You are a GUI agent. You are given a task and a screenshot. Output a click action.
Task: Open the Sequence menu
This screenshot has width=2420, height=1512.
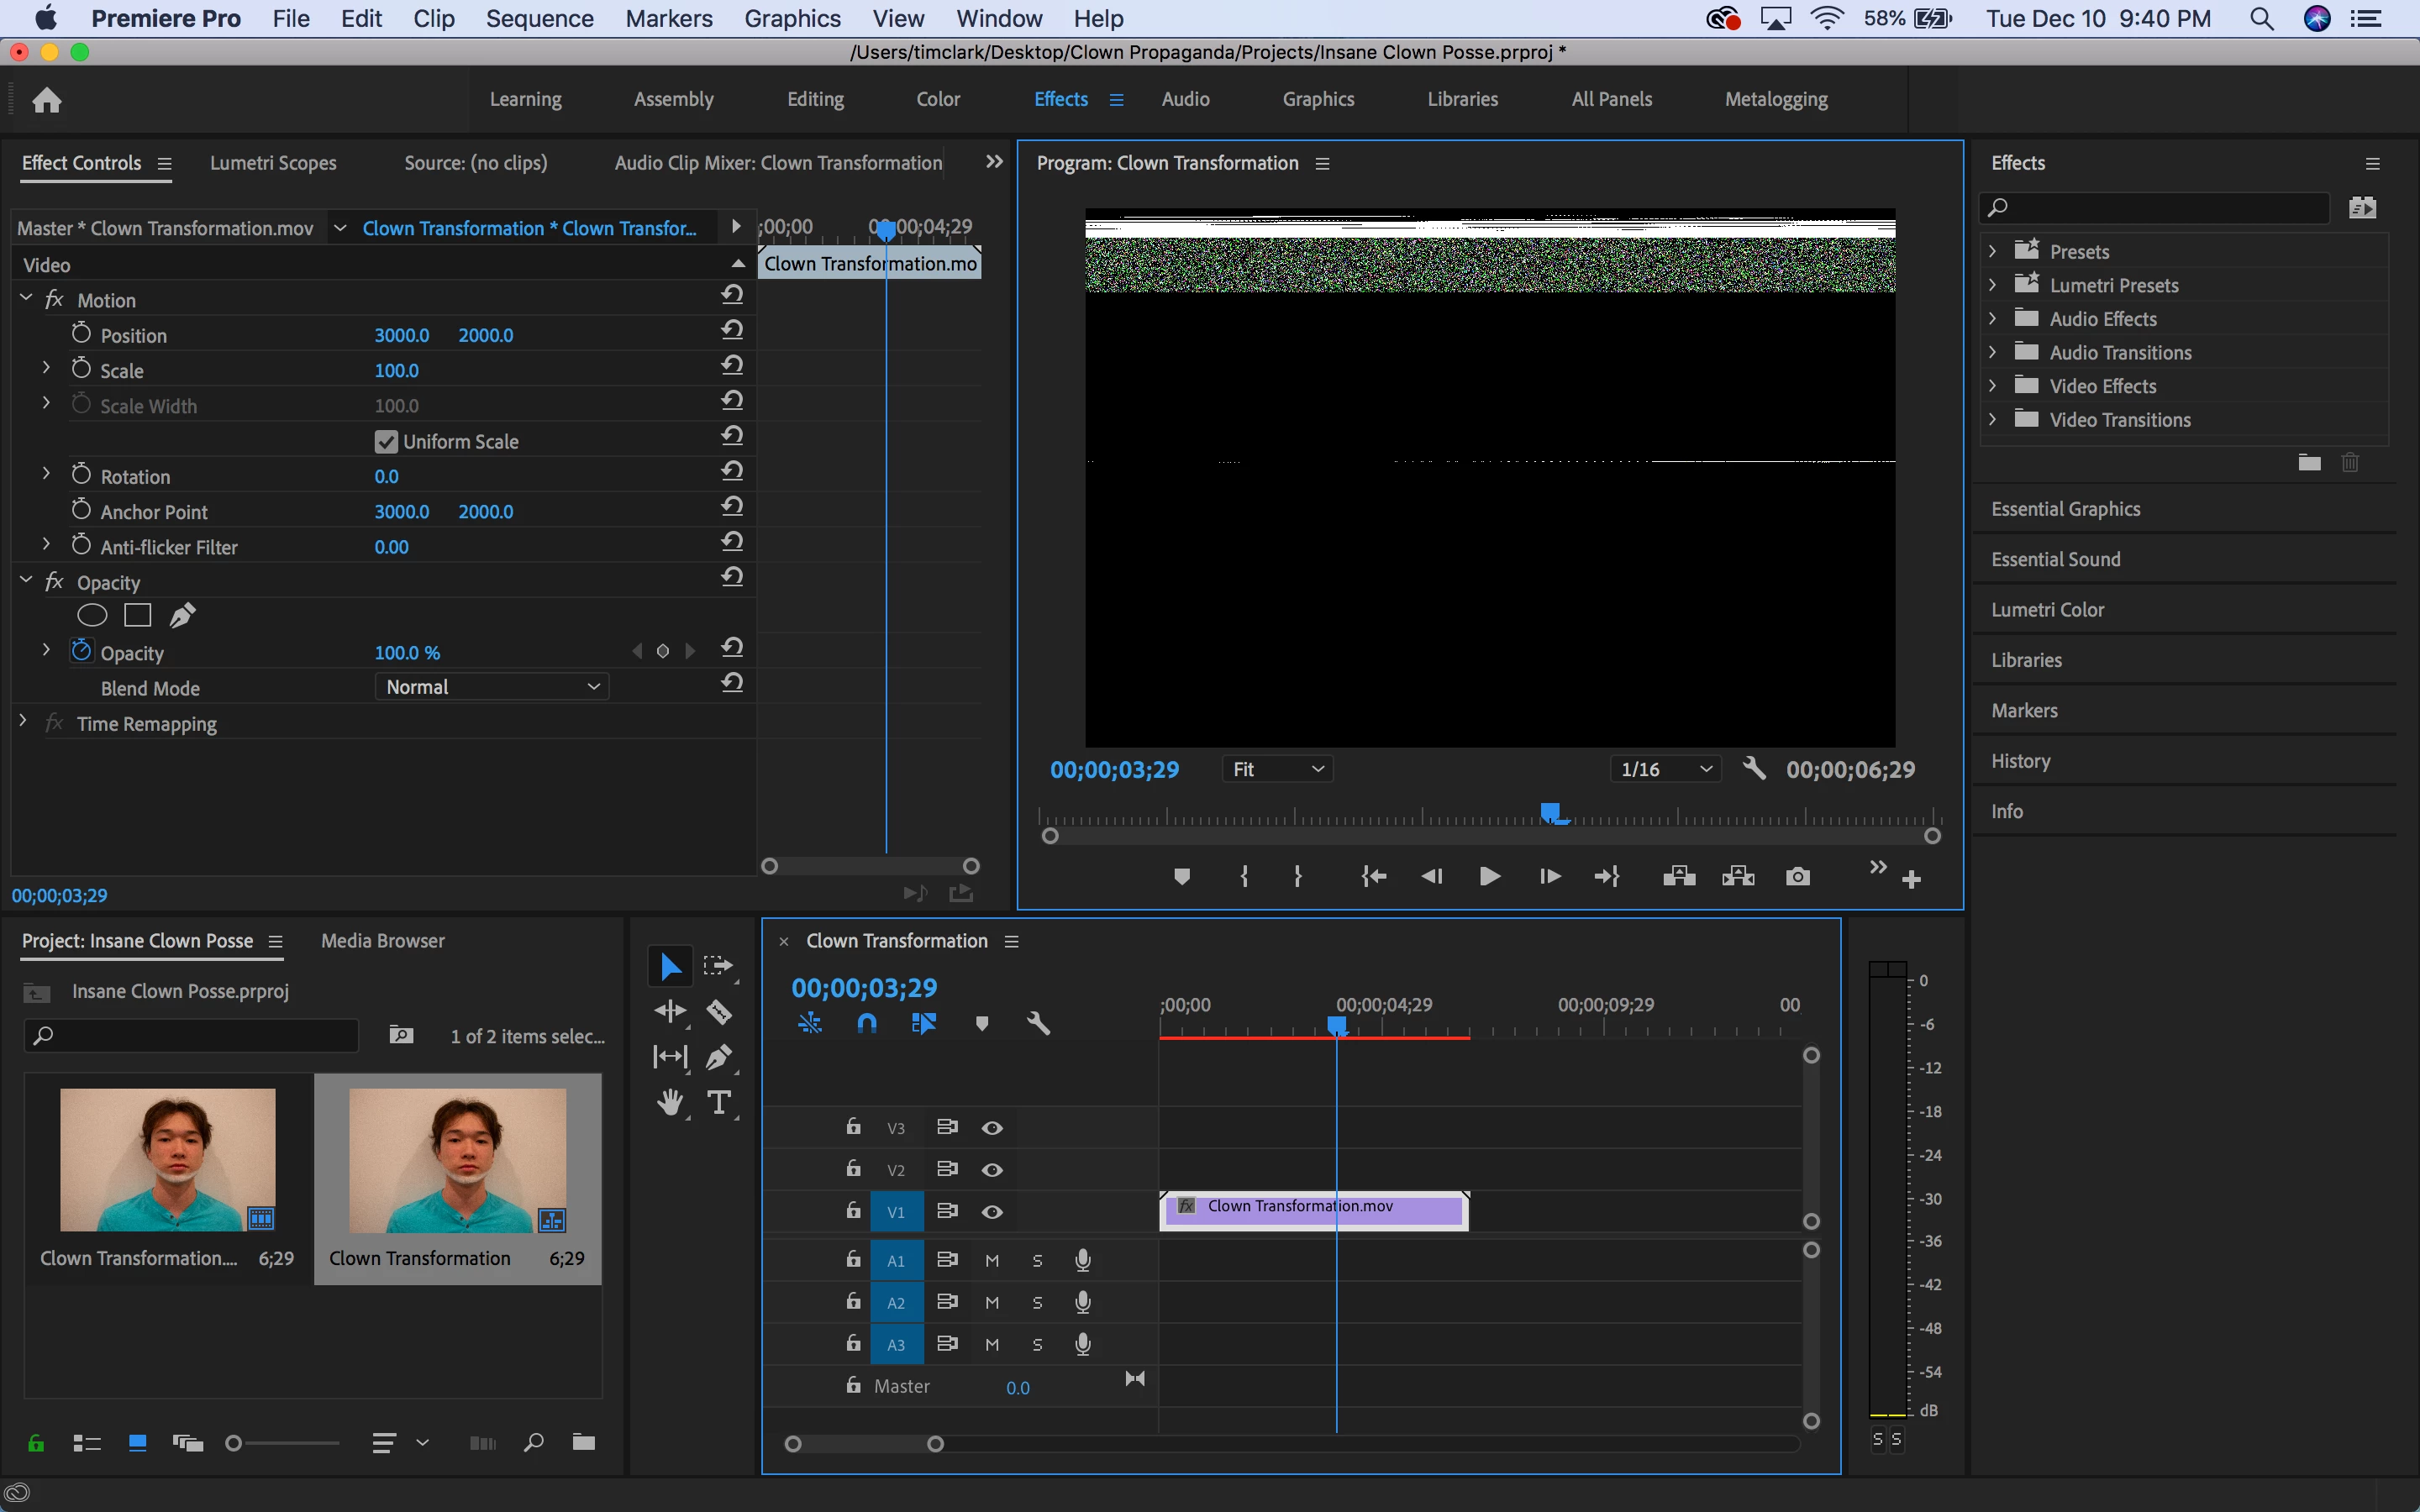[x=539, y=18]
